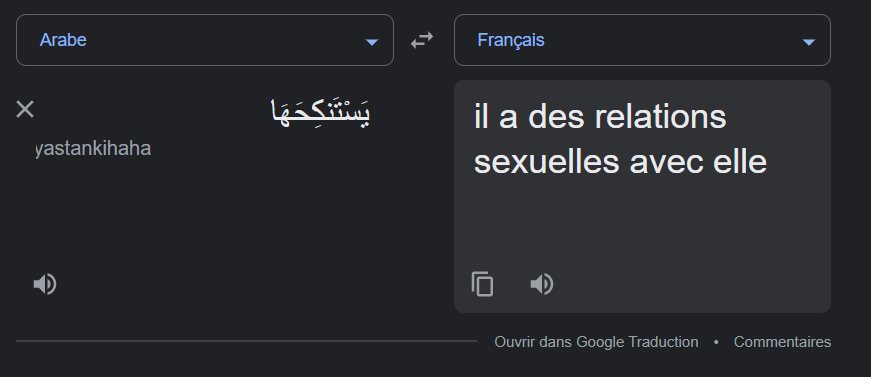Clear the Arabic source text

tap(25, 109)
